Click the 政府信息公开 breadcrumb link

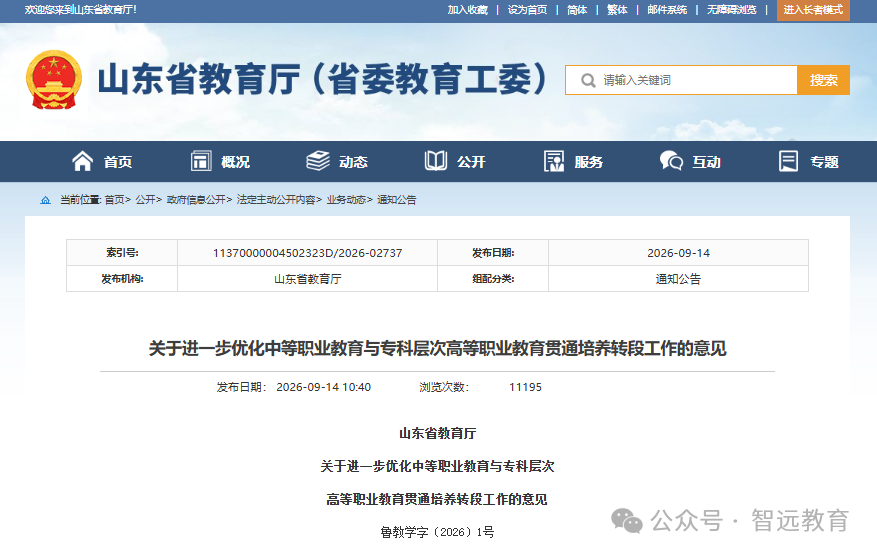196,200
